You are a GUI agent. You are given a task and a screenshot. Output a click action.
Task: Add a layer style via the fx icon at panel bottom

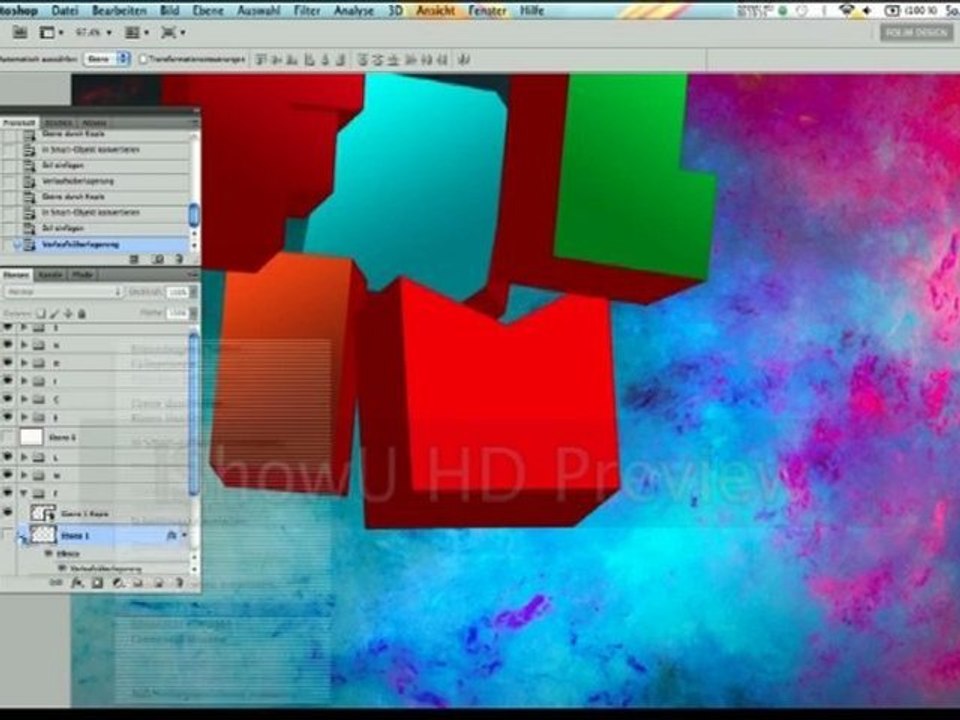77,583
